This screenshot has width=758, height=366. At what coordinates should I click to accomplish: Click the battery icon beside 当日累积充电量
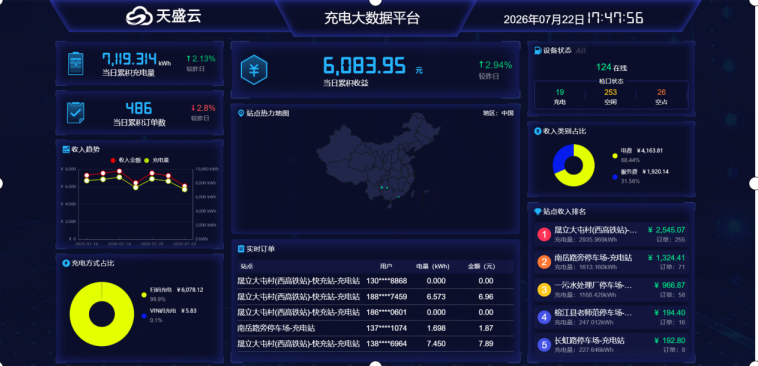75,64
